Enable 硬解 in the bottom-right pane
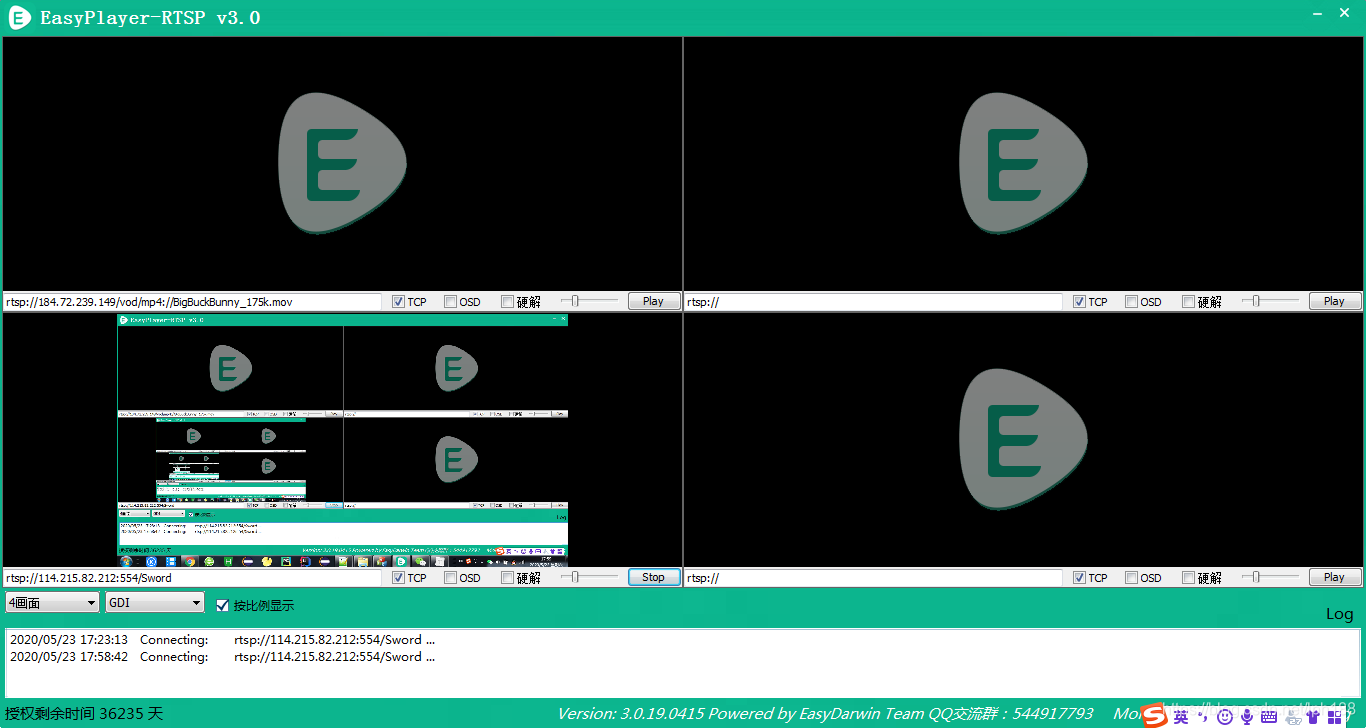The image size is (1366, 728). coord(1189,577)
